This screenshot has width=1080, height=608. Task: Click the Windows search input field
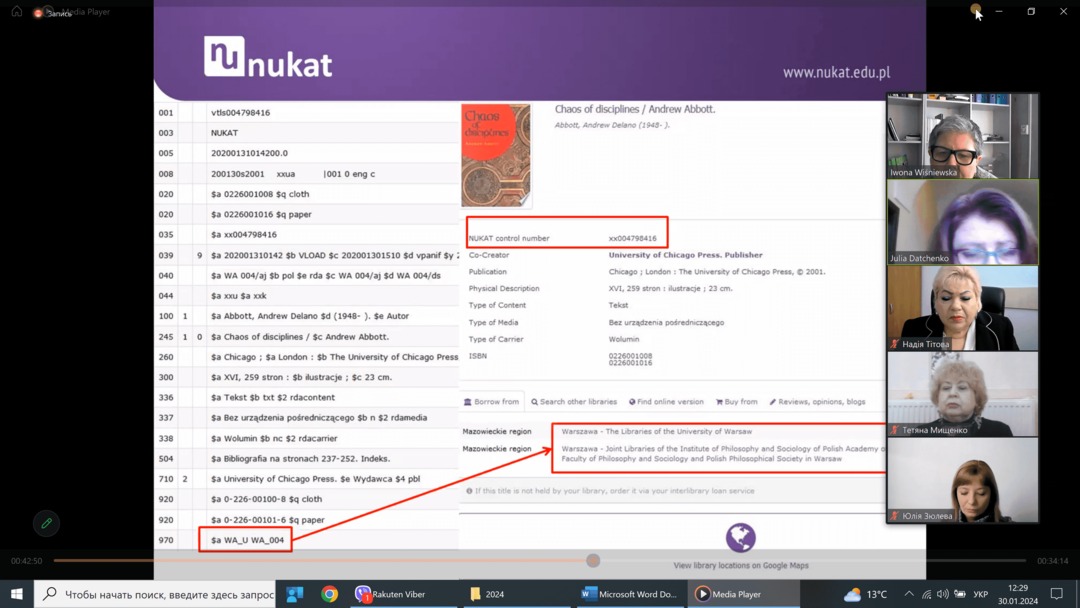[x=155, y=594]
